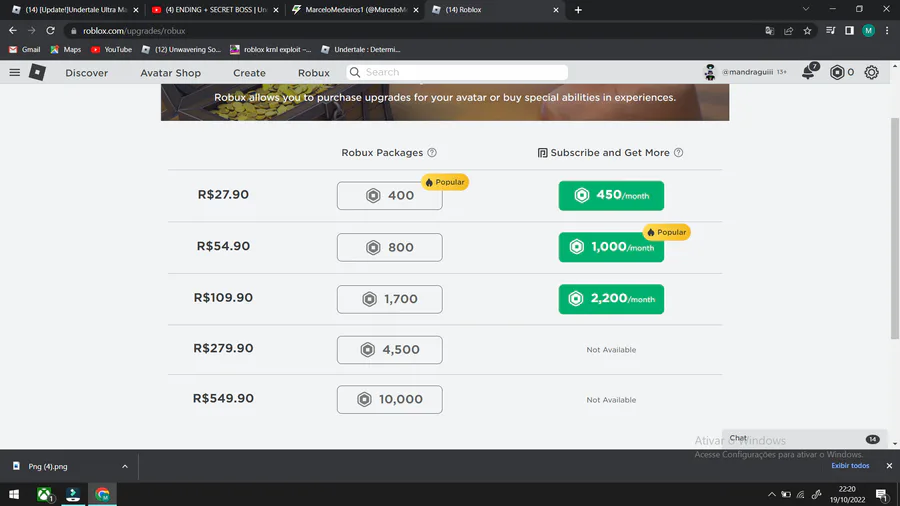Click the @mandraguiii username
Viewport: 900px width, 506px height.
tap(747, 72)
